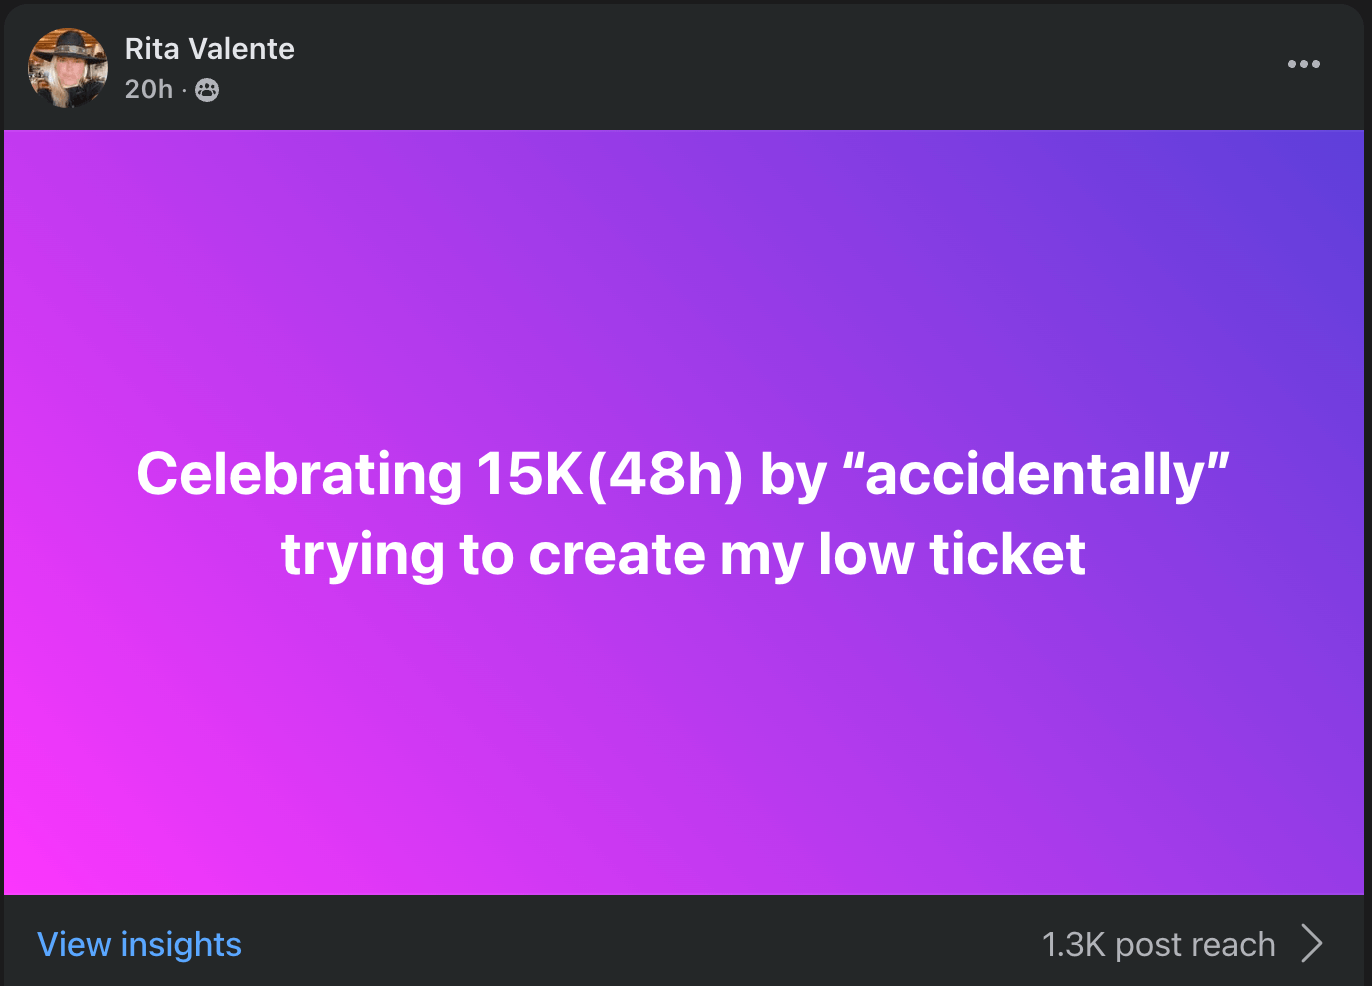Click the "15K(48h)" text in the post

(x=610, y=474)
